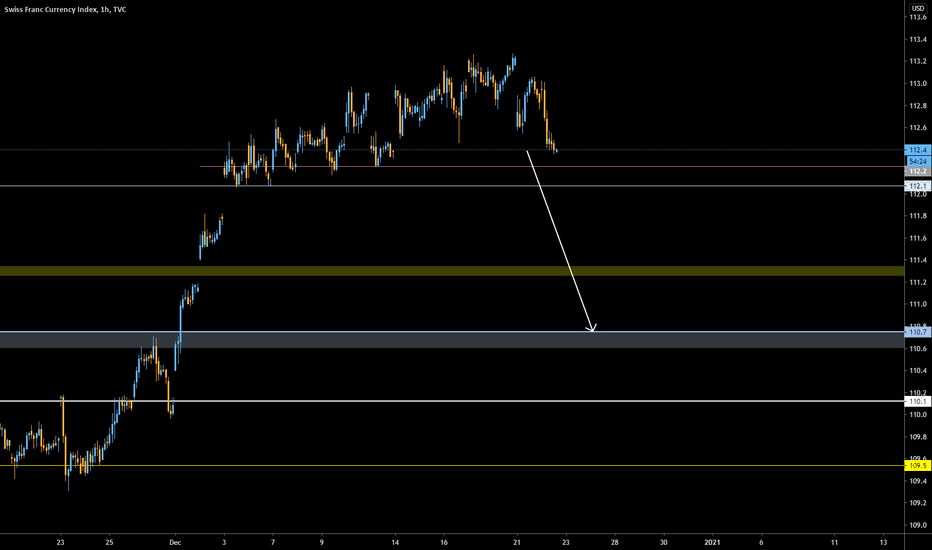Click the 110.7 blue price level label
932x550 pixels.
(x=917, y=332)
